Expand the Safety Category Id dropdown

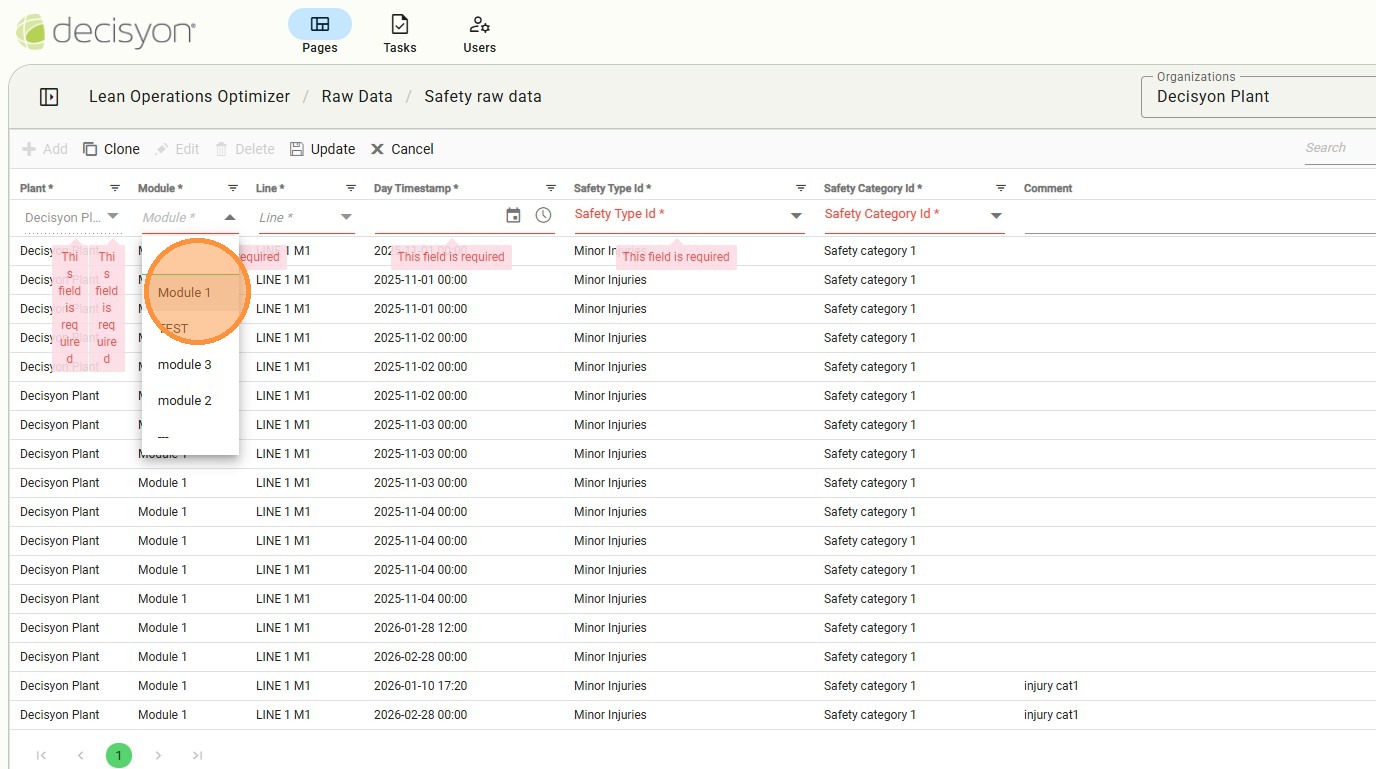(996, 216)
